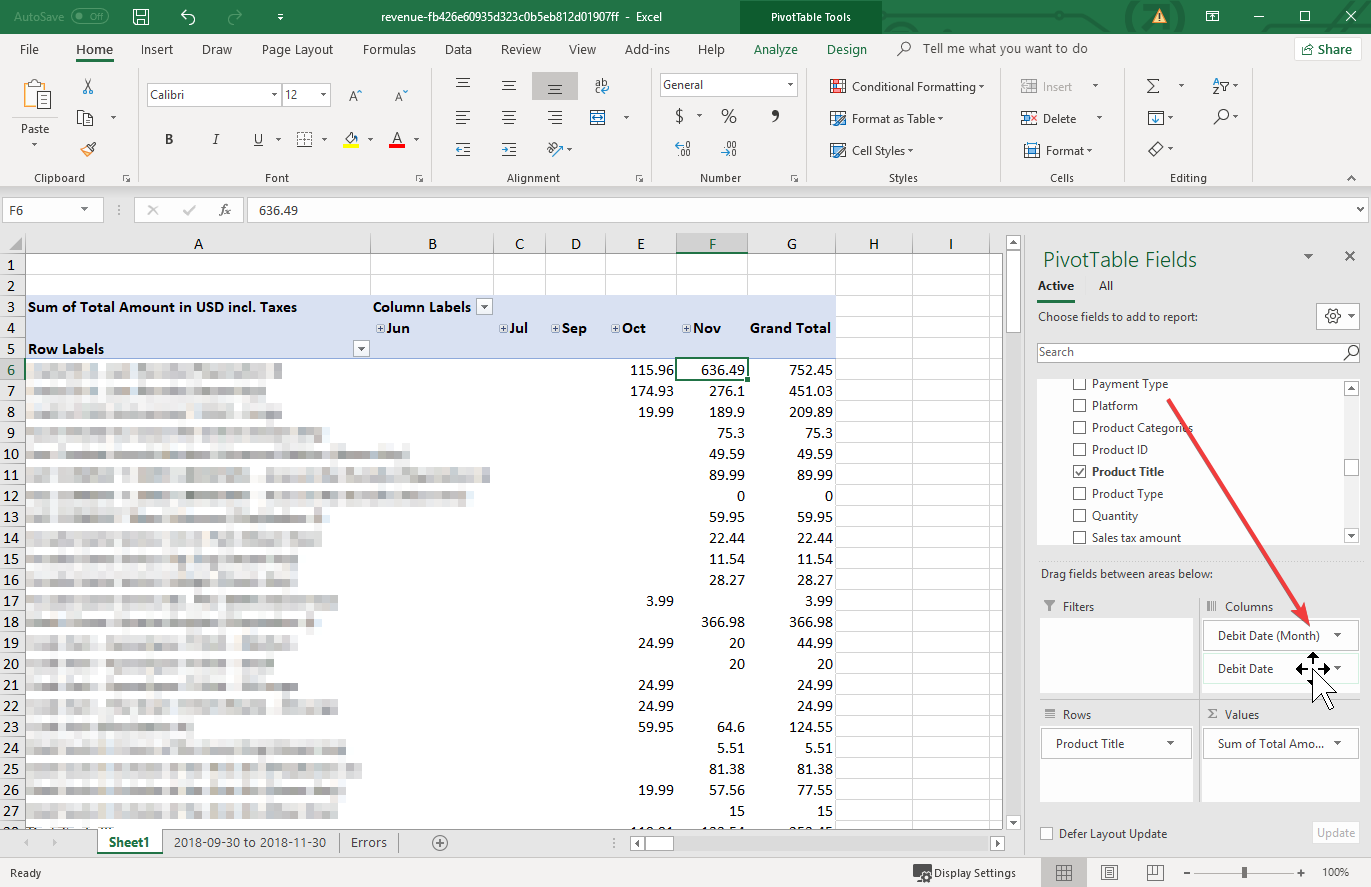Check the Platform field checkbox
The height and width of the screenshot is (887, 1371).
pos(1079,406)
